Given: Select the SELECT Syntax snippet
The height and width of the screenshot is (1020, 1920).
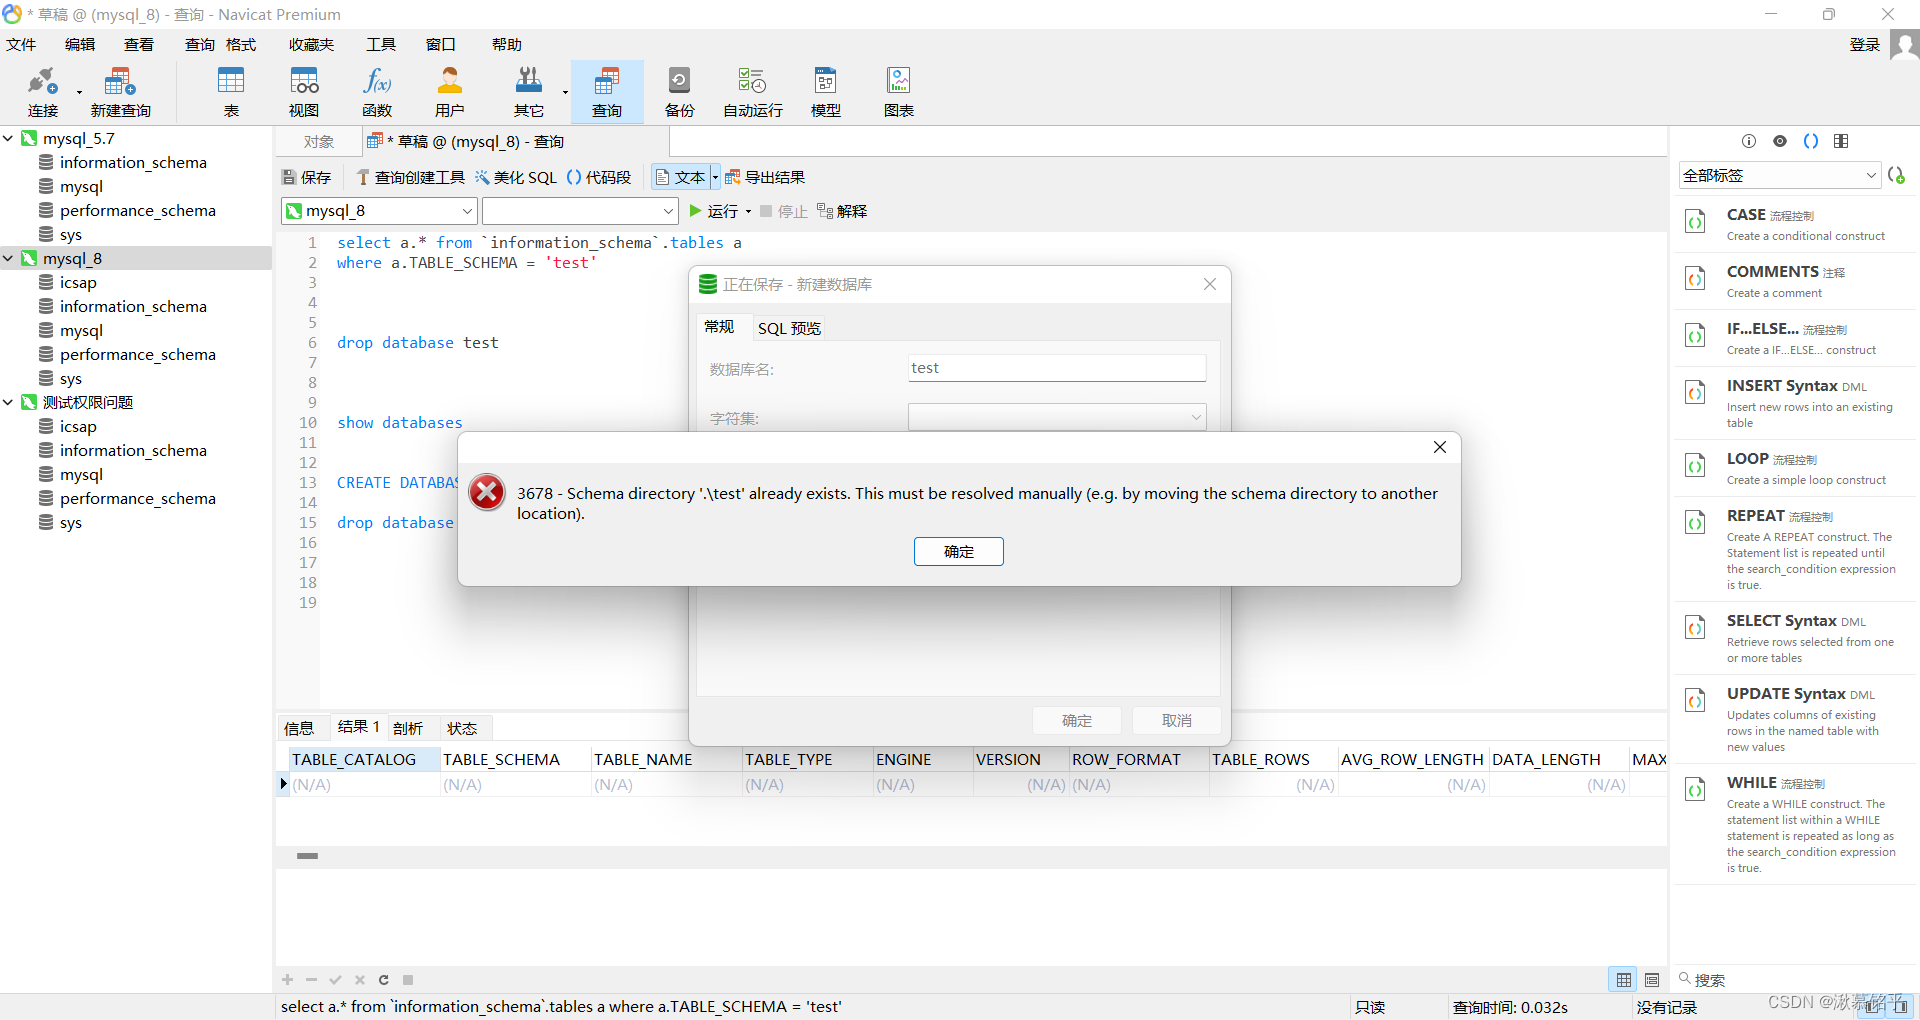Looking at the screenshot, I should [1795, 638].
